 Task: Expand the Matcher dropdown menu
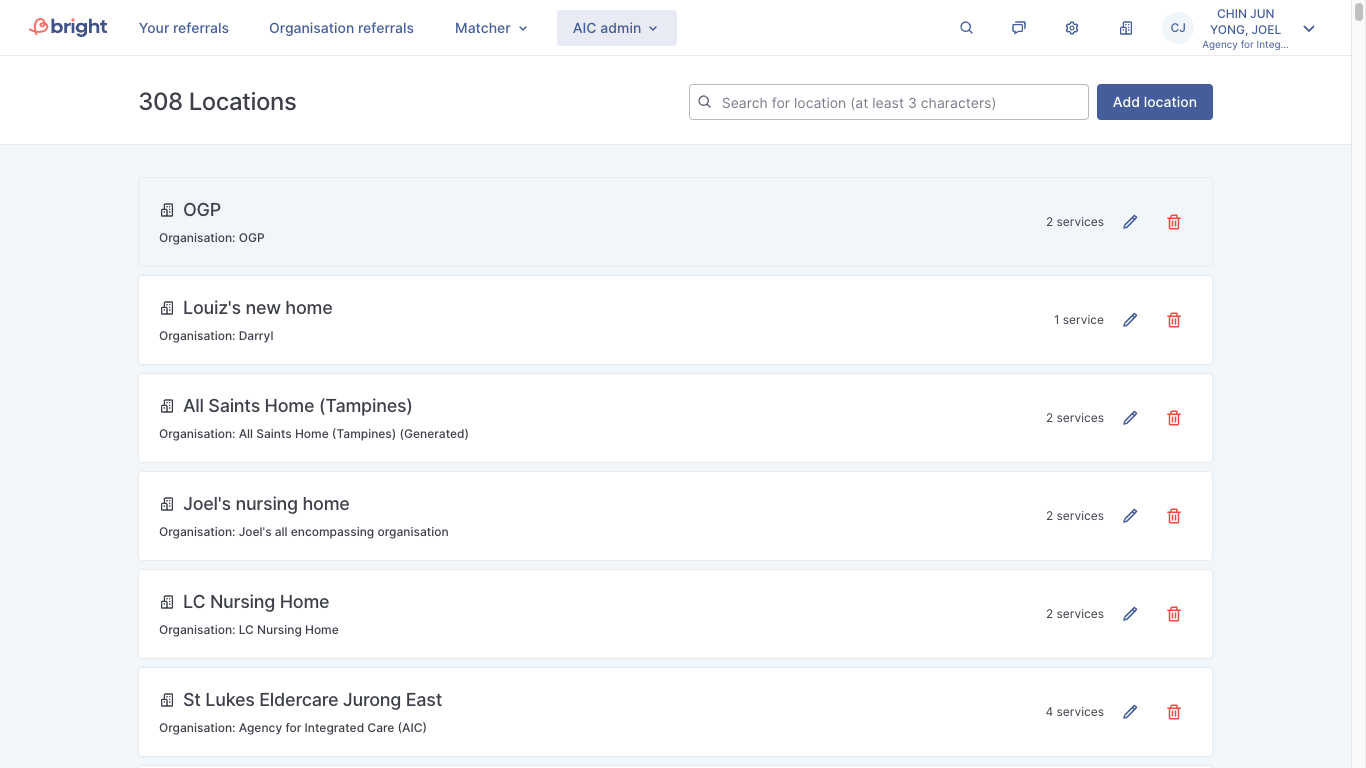pos(491,28)
